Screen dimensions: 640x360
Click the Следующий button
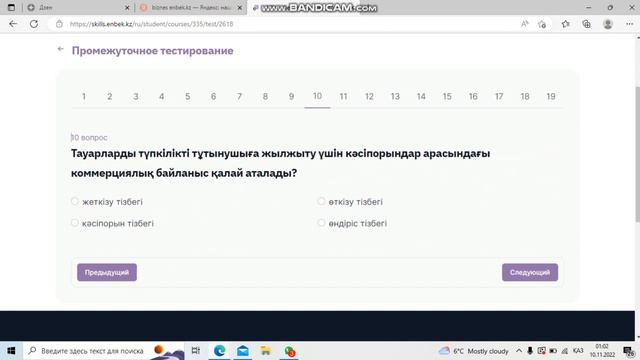[x=530, y=272]
